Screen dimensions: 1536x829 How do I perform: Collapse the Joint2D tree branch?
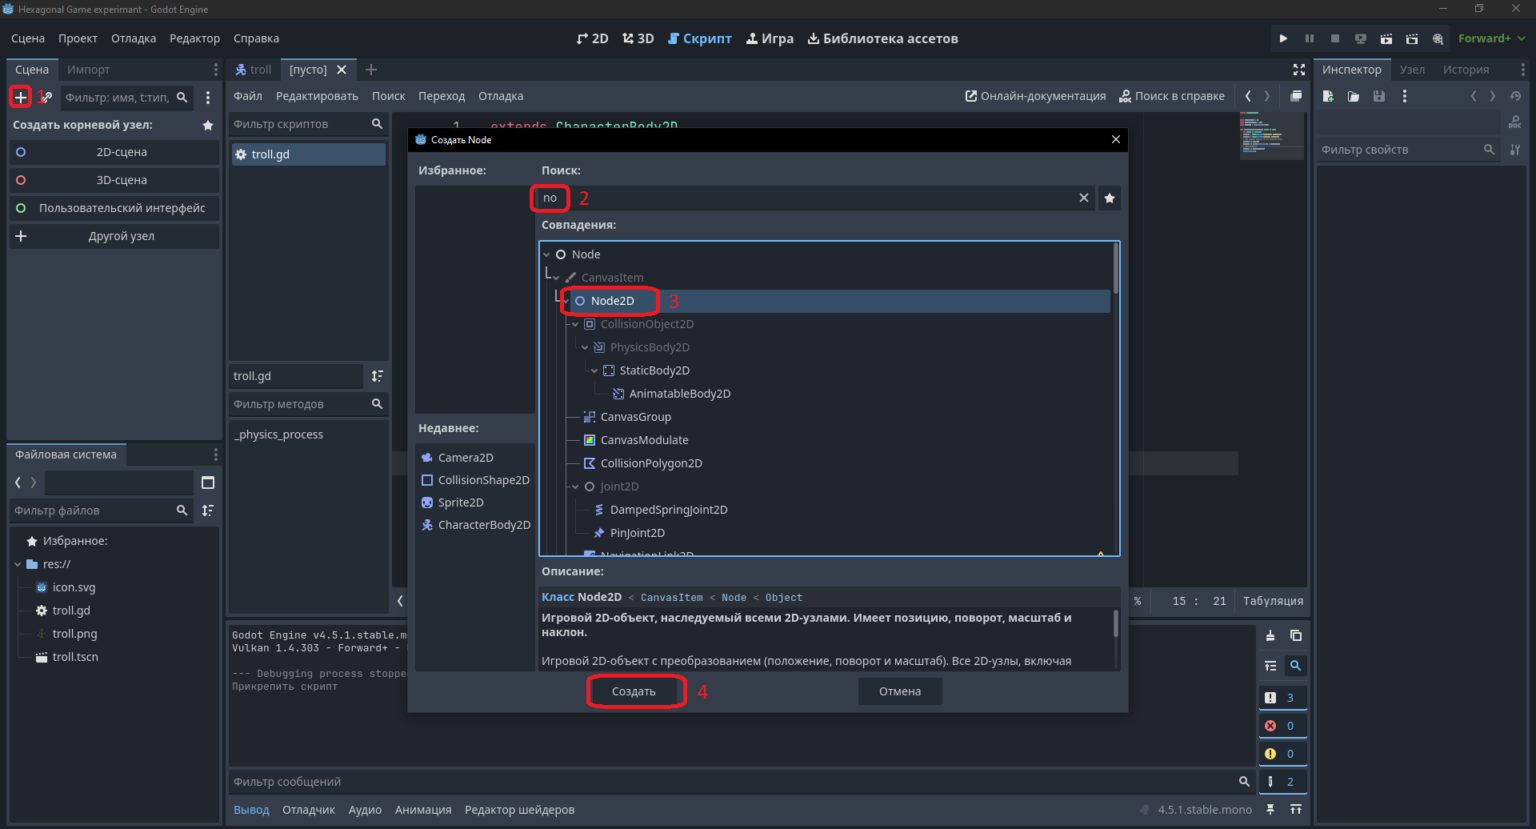coord(575,487)
